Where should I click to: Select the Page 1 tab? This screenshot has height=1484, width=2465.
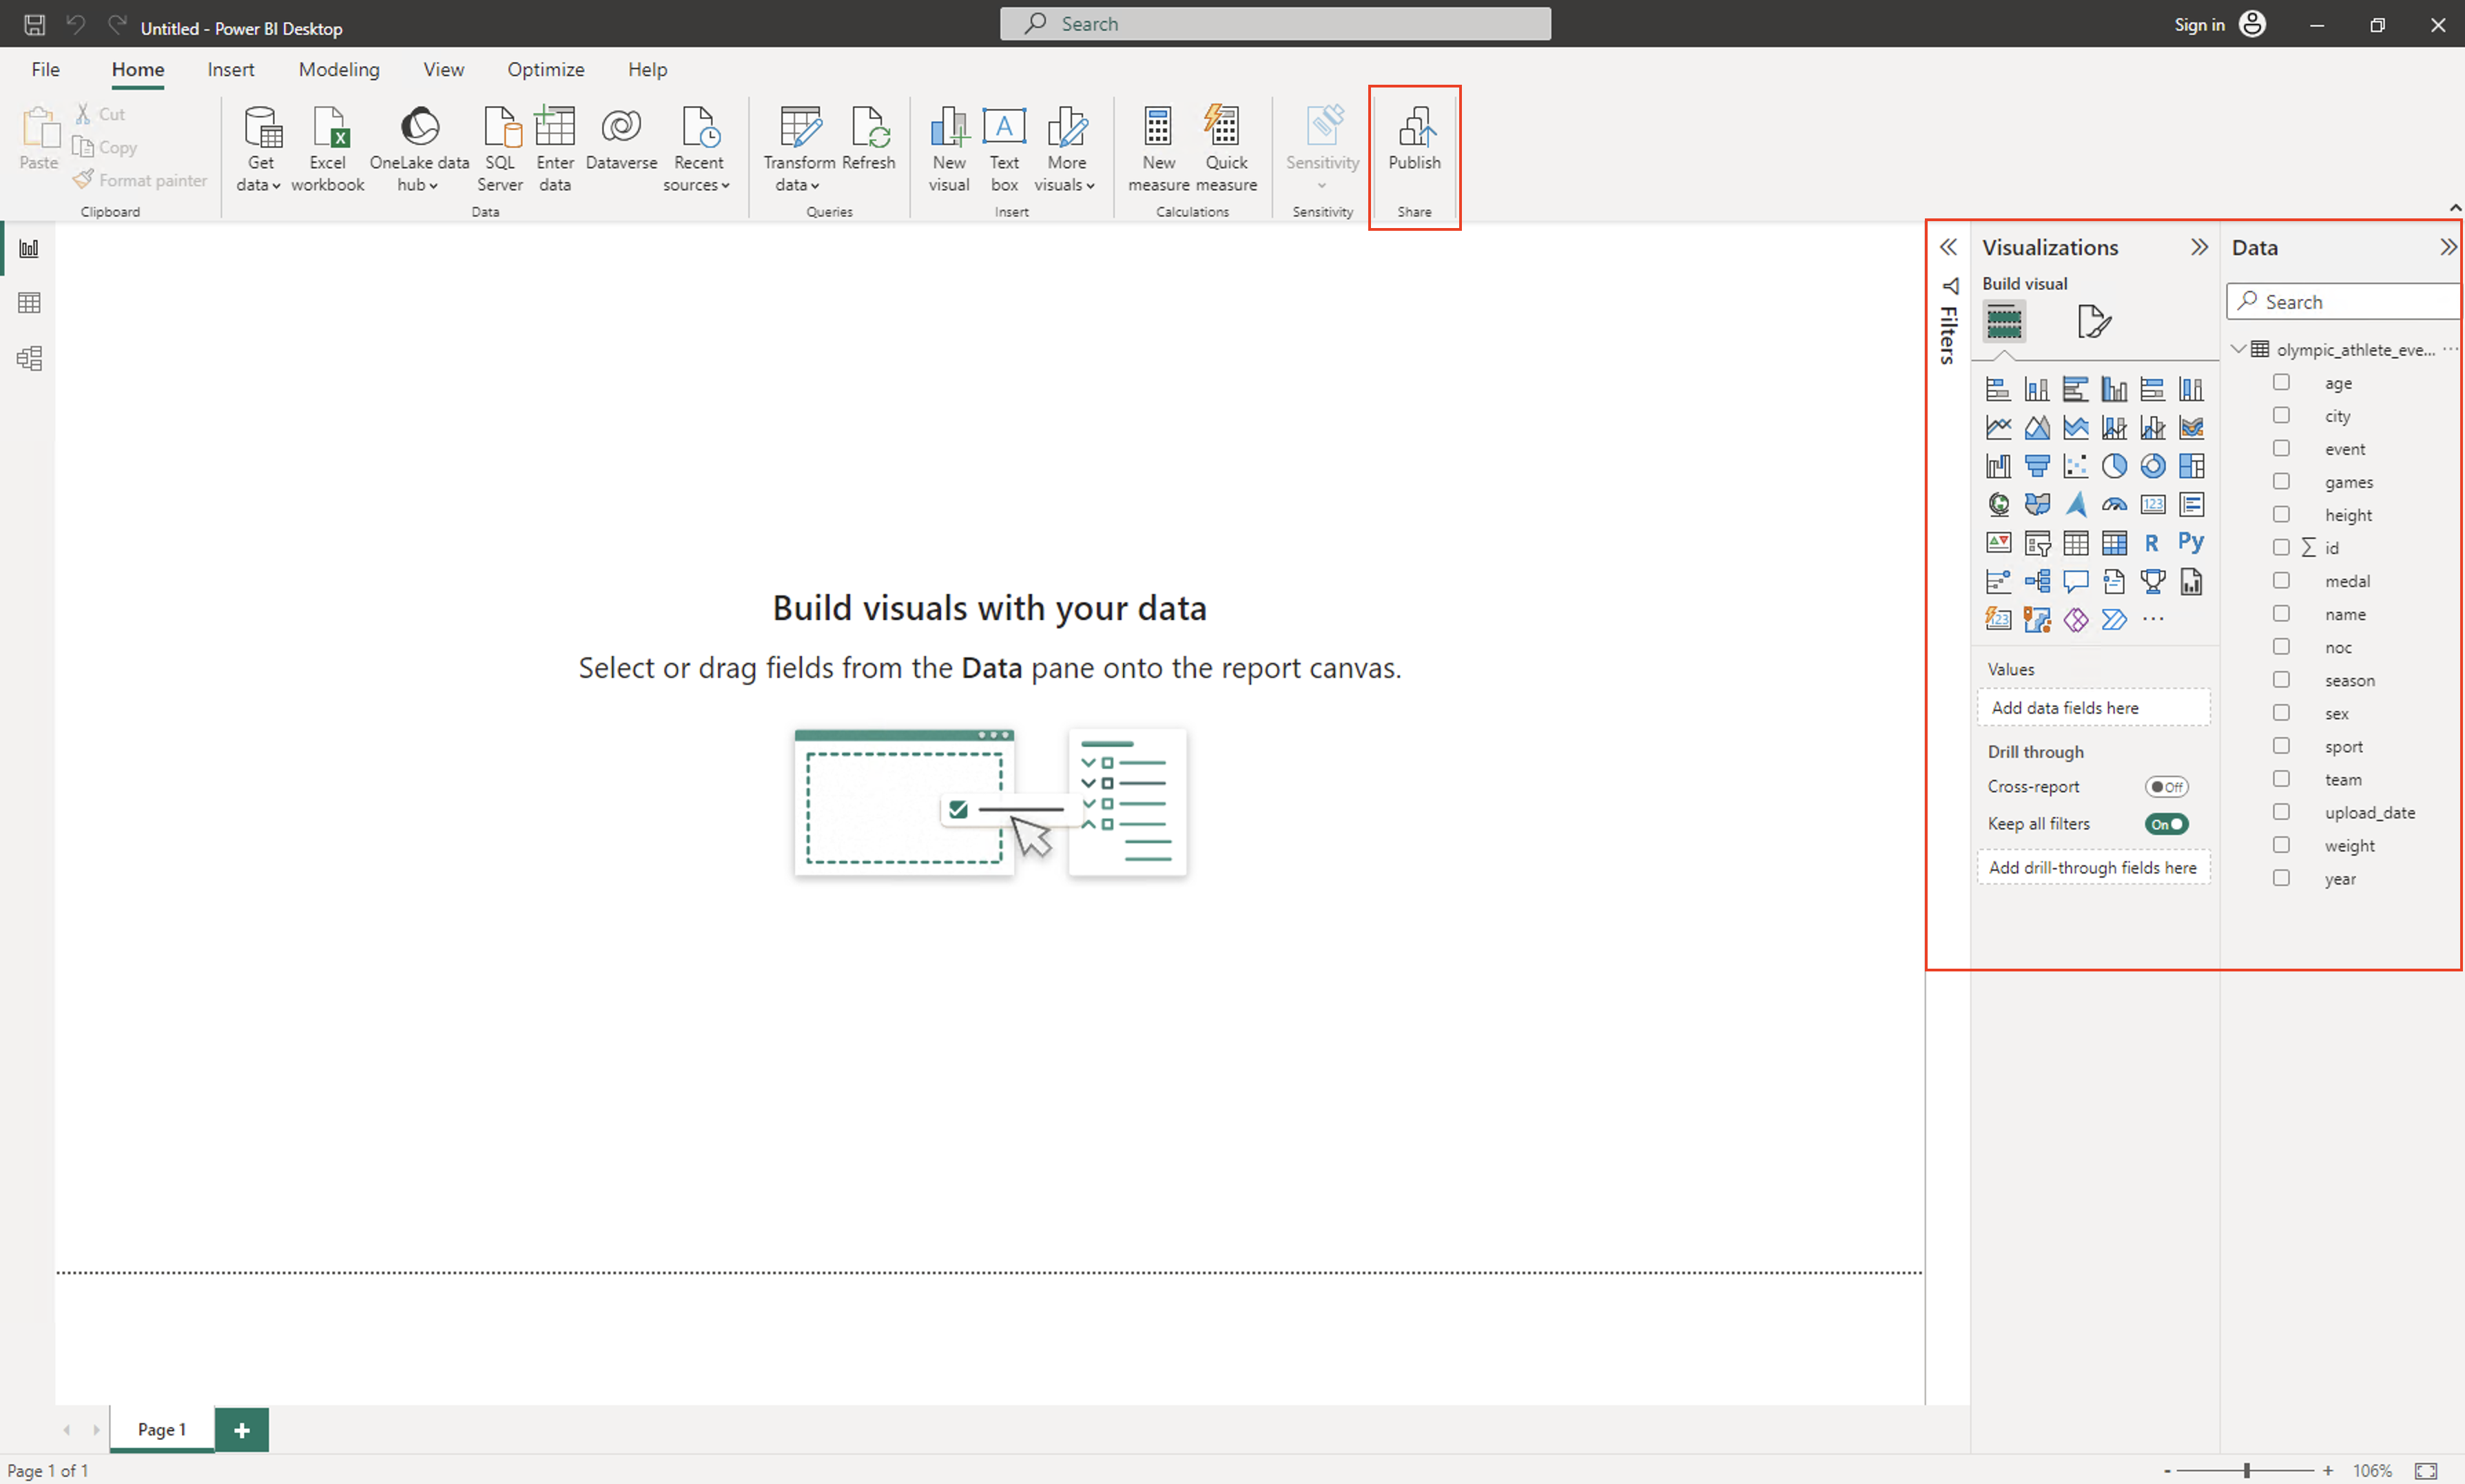162,1430
